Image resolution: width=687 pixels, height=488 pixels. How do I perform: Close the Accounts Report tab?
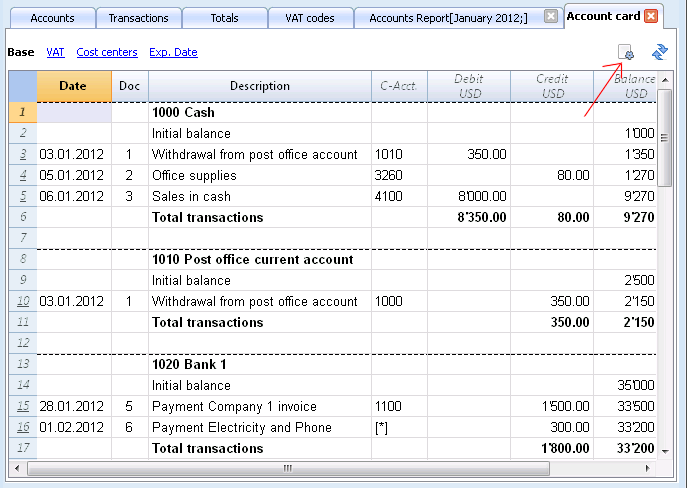pyautogui.click(x=551, y=17)
